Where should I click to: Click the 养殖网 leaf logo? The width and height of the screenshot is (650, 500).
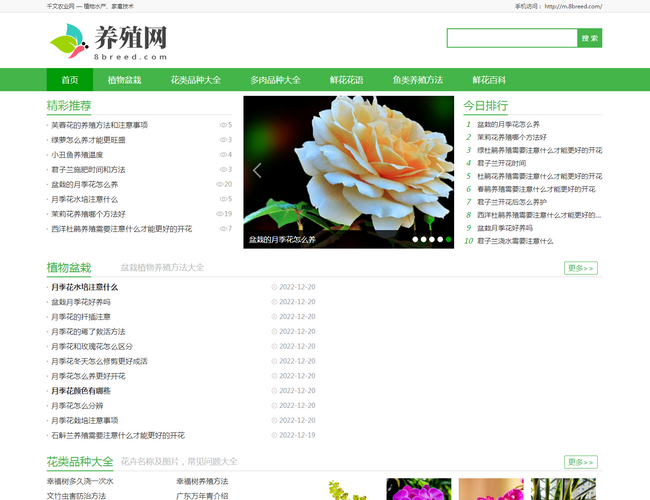point(66,42)
